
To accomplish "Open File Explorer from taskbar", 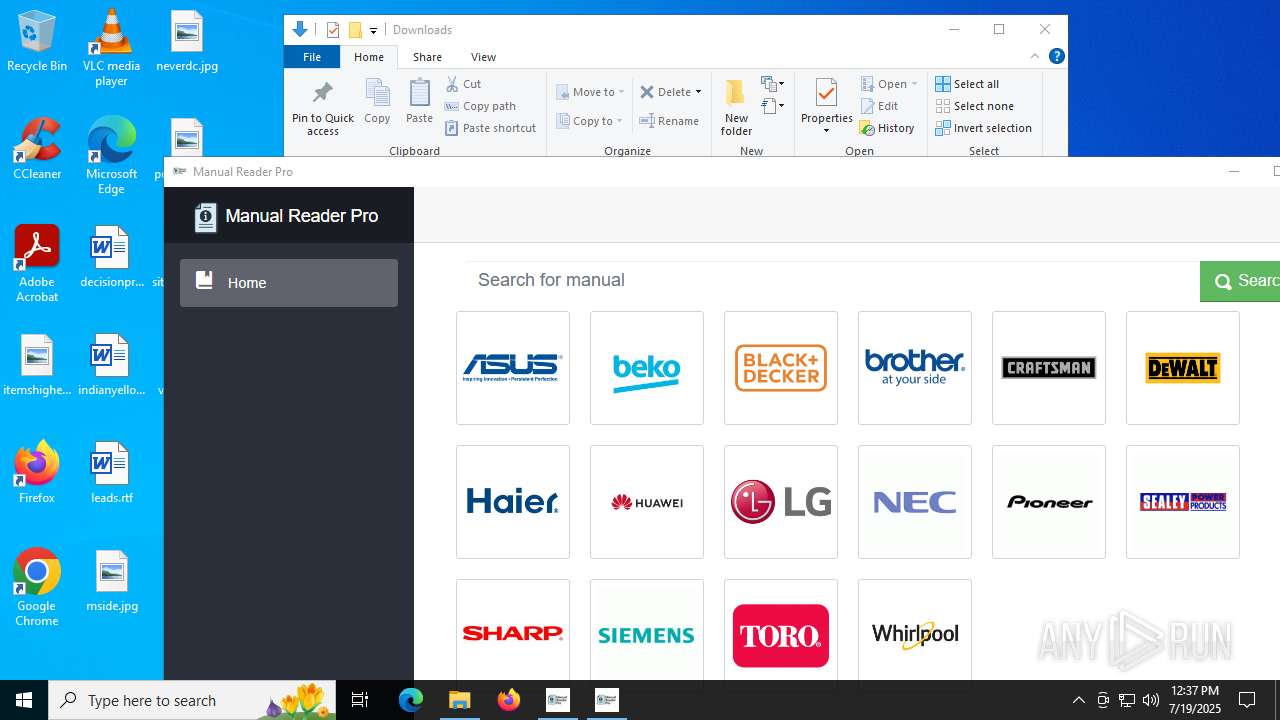I will coord(460,700).
